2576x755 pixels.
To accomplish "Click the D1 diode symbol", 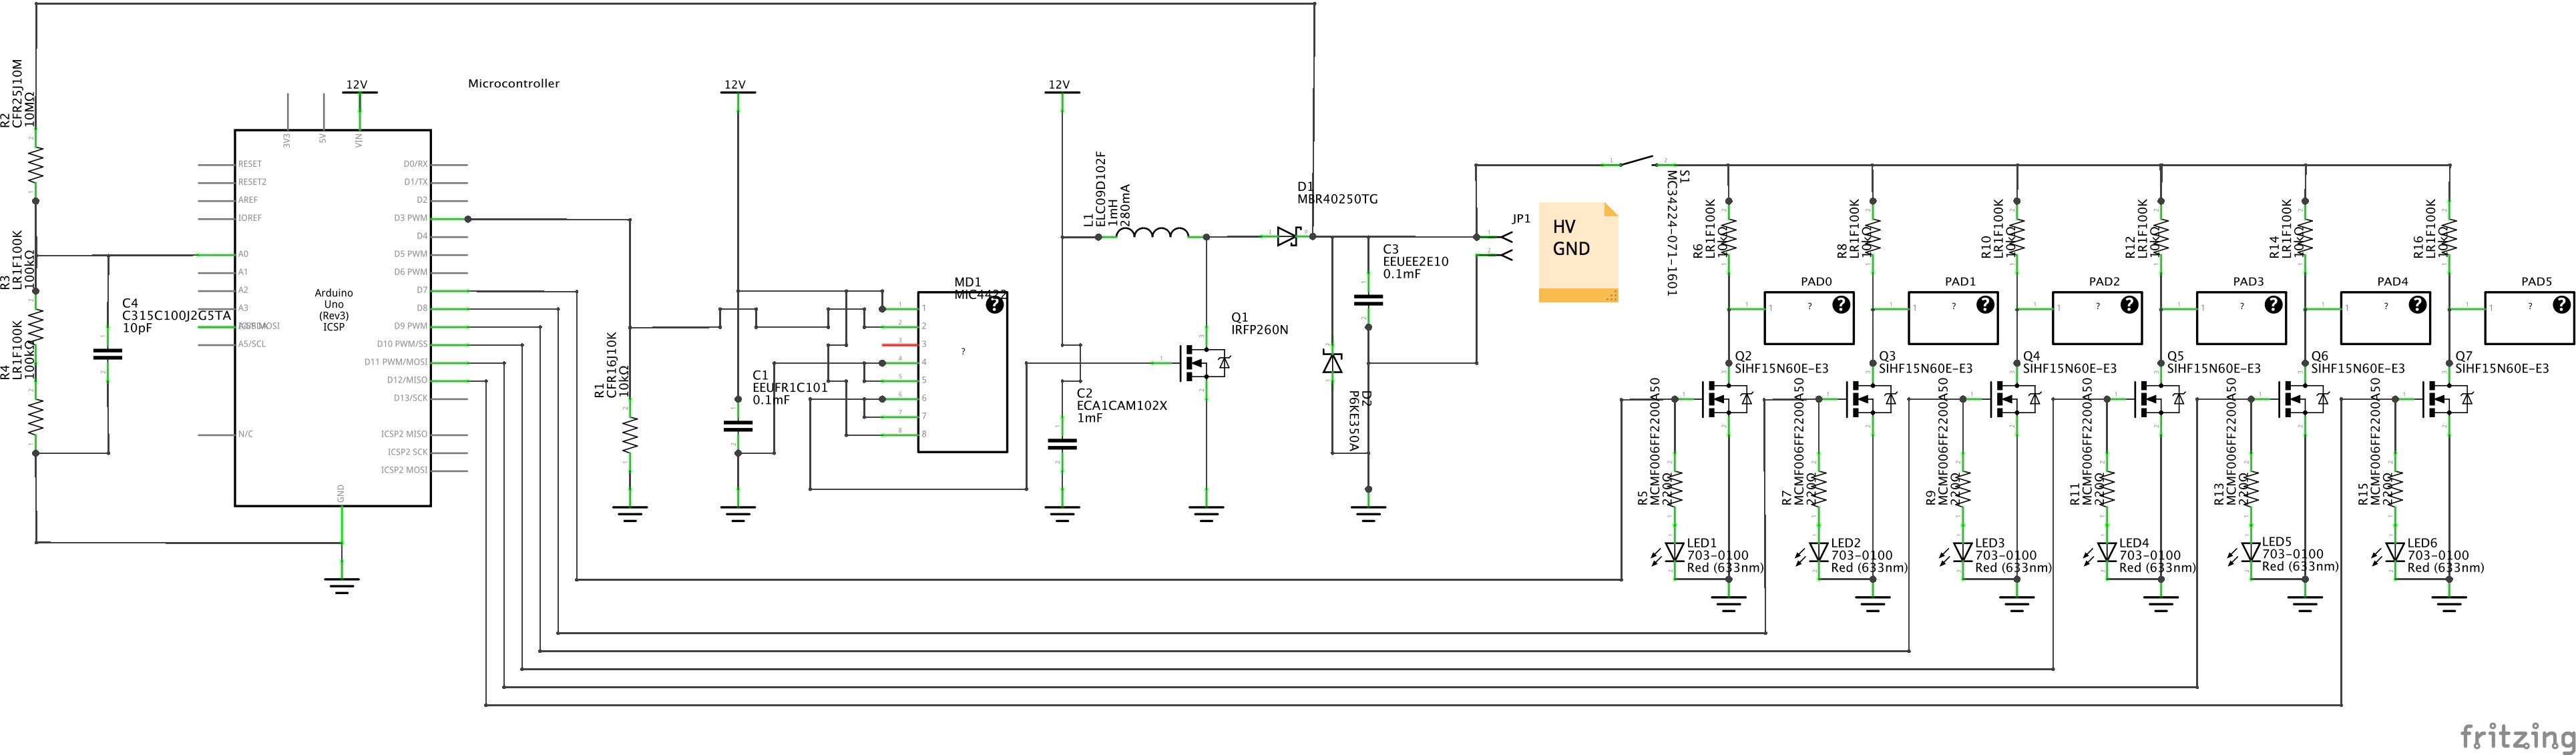I will point(1288,237).
